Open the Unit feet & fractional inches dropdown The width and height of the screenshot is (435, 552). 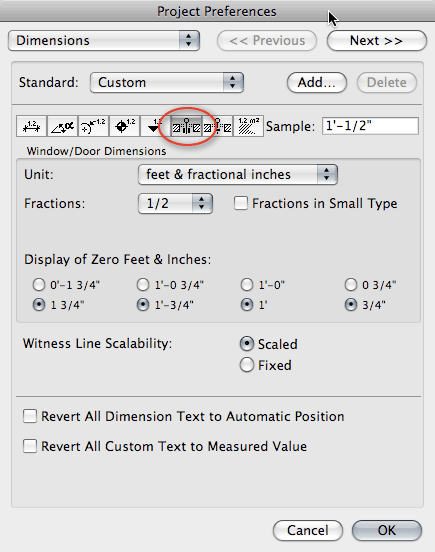238,175
